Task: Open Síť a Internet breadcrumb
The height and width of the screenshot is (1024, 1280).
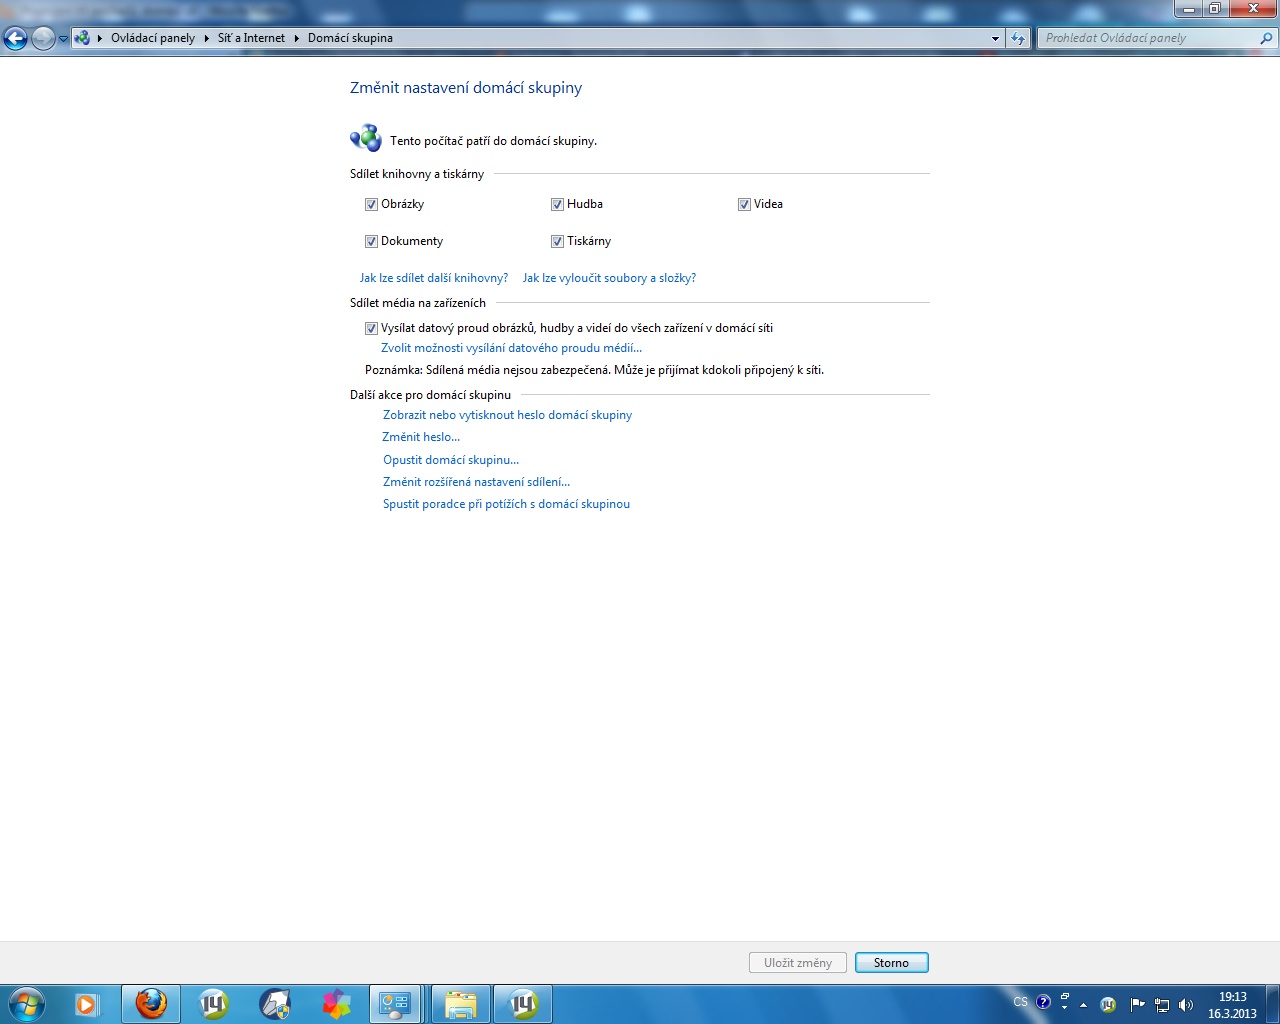Action: tap(251, 38)
